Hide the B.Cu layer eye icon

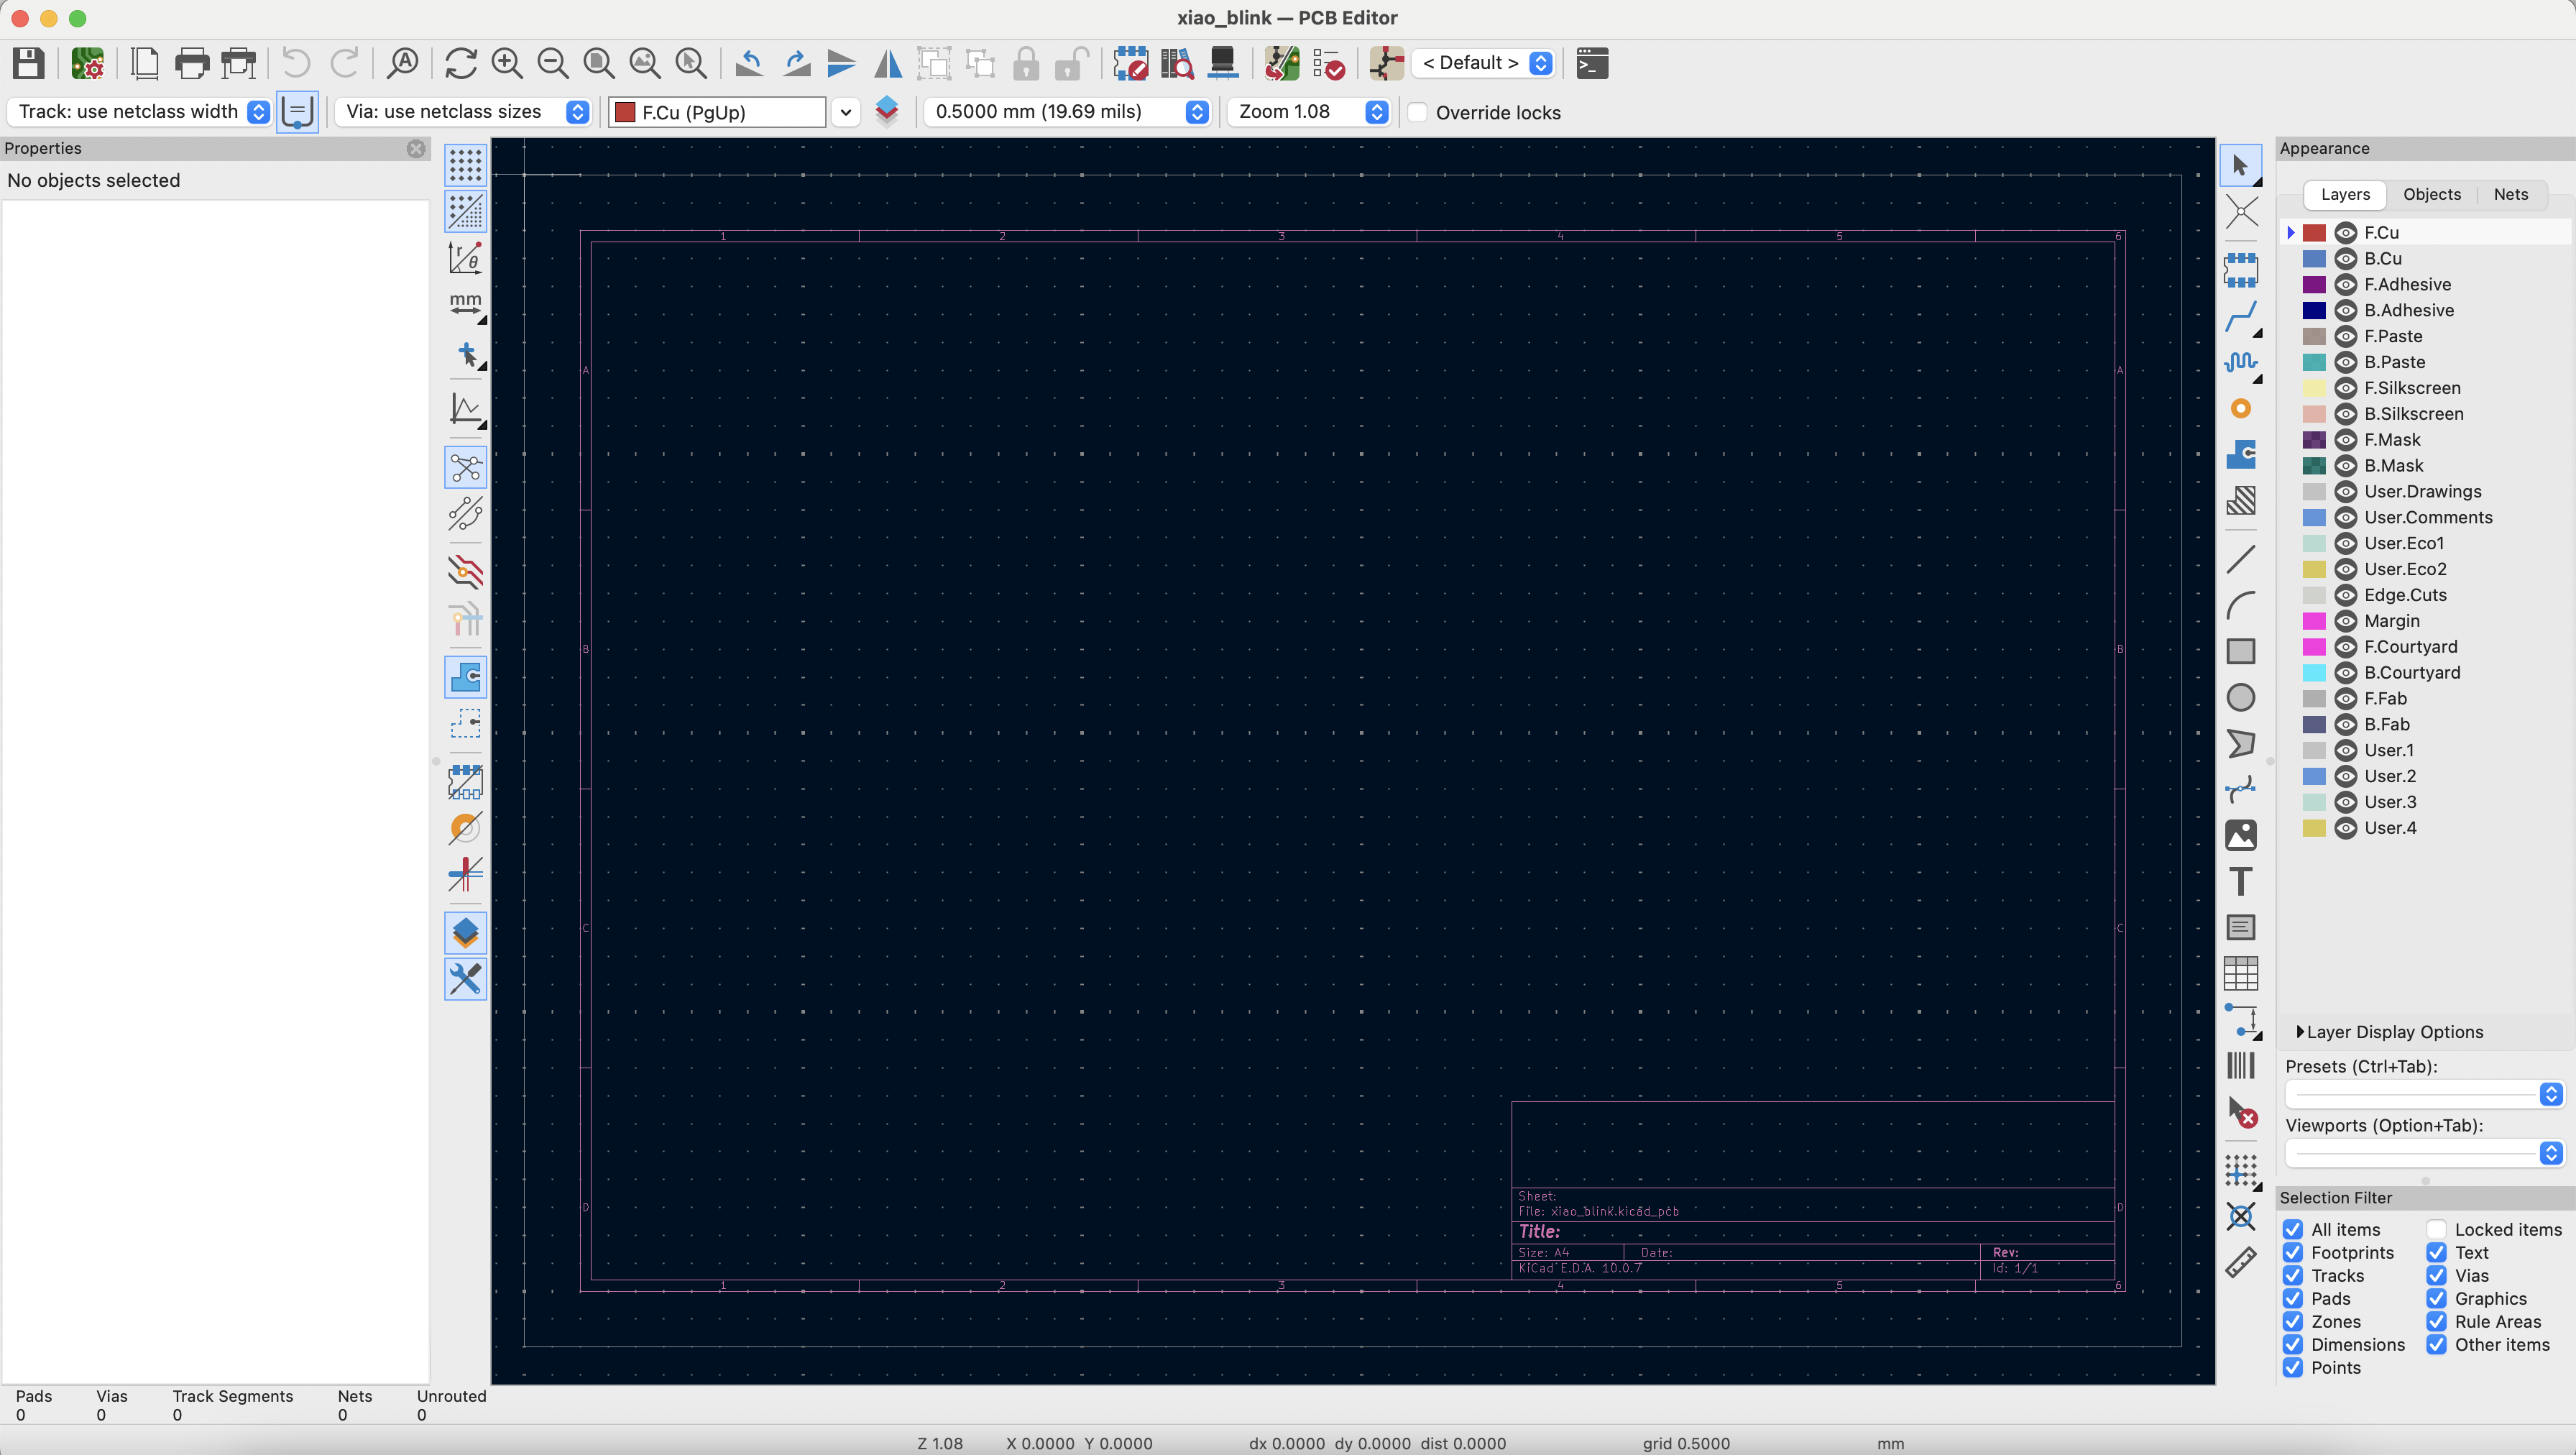(2346, 258)
